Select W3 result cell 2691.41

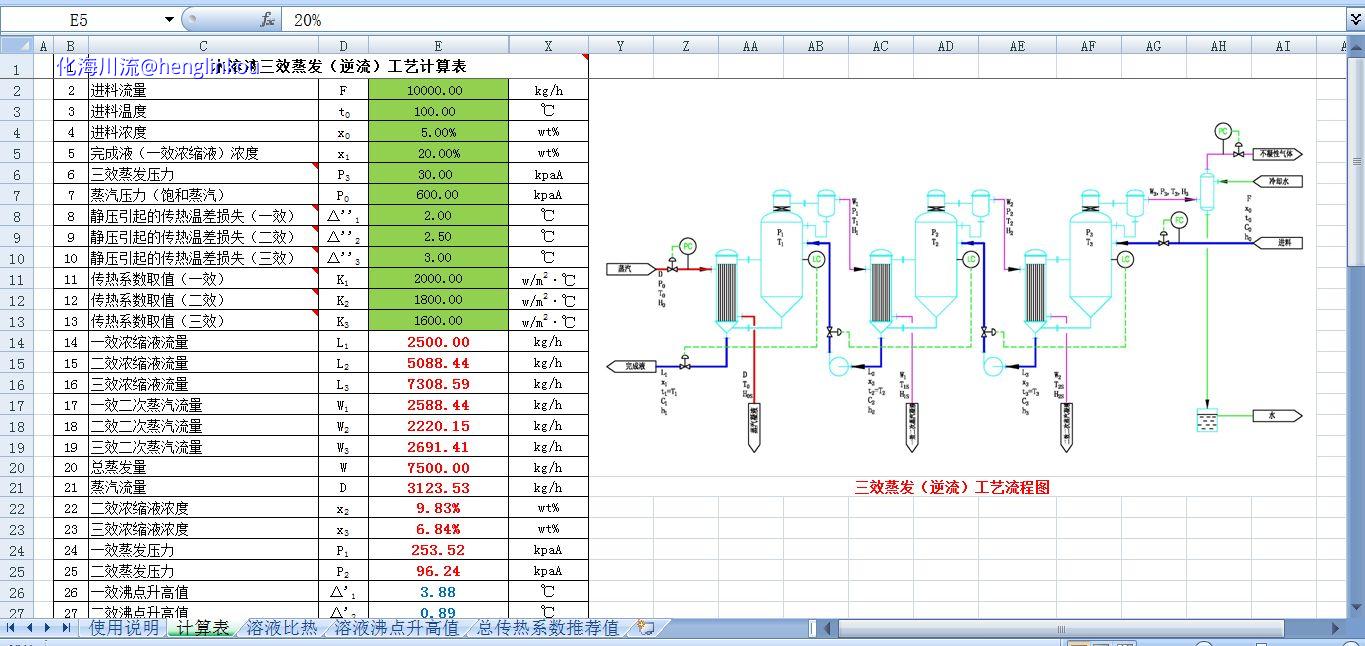(x=438, y=447)
